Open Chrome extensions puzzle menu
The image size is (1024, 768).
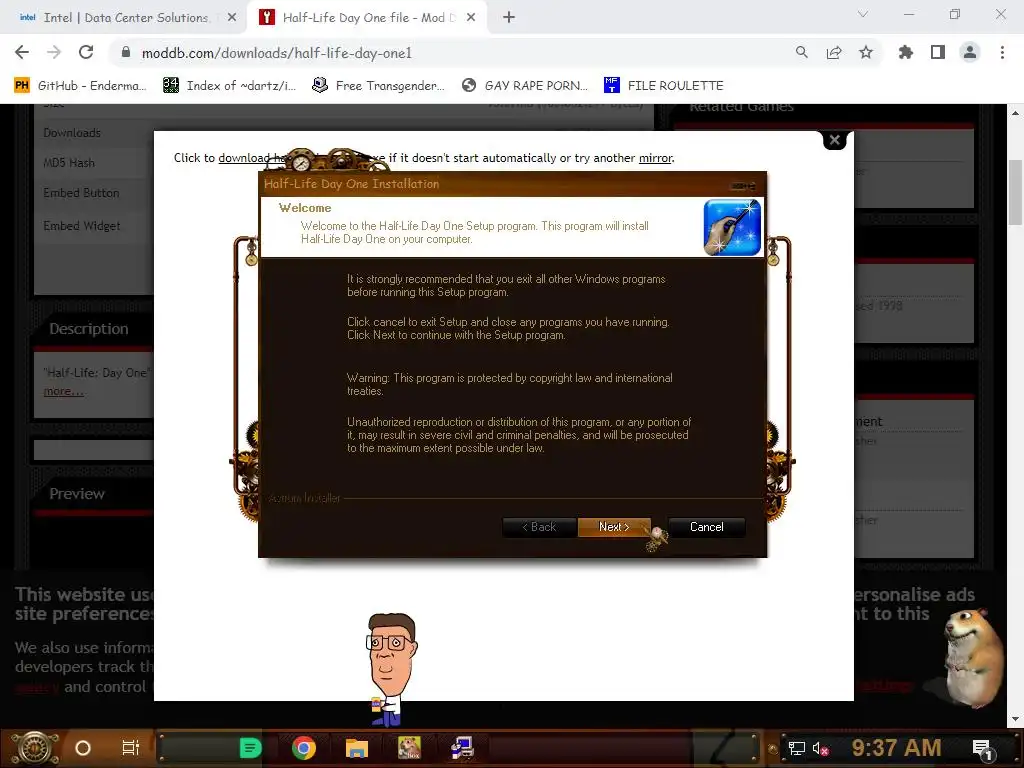pos(905,52)
